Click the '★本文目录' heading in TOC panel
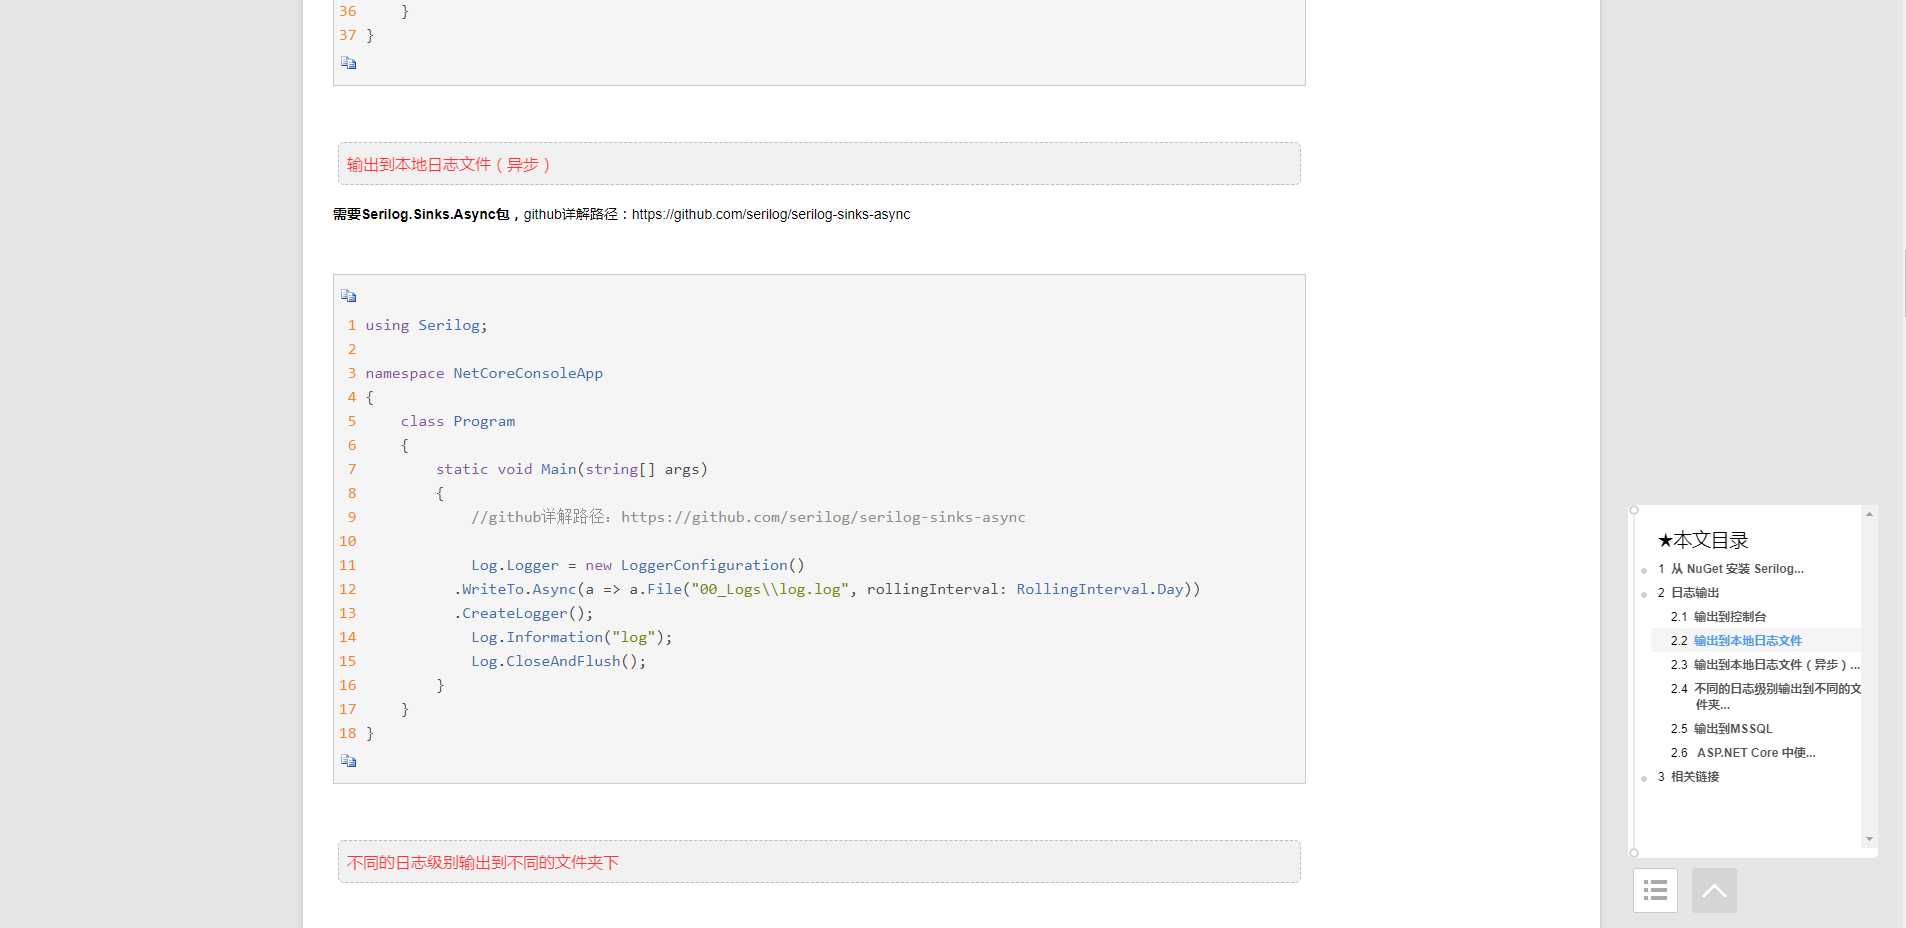The image size is (1906, 928). [x=1703, y=540]
